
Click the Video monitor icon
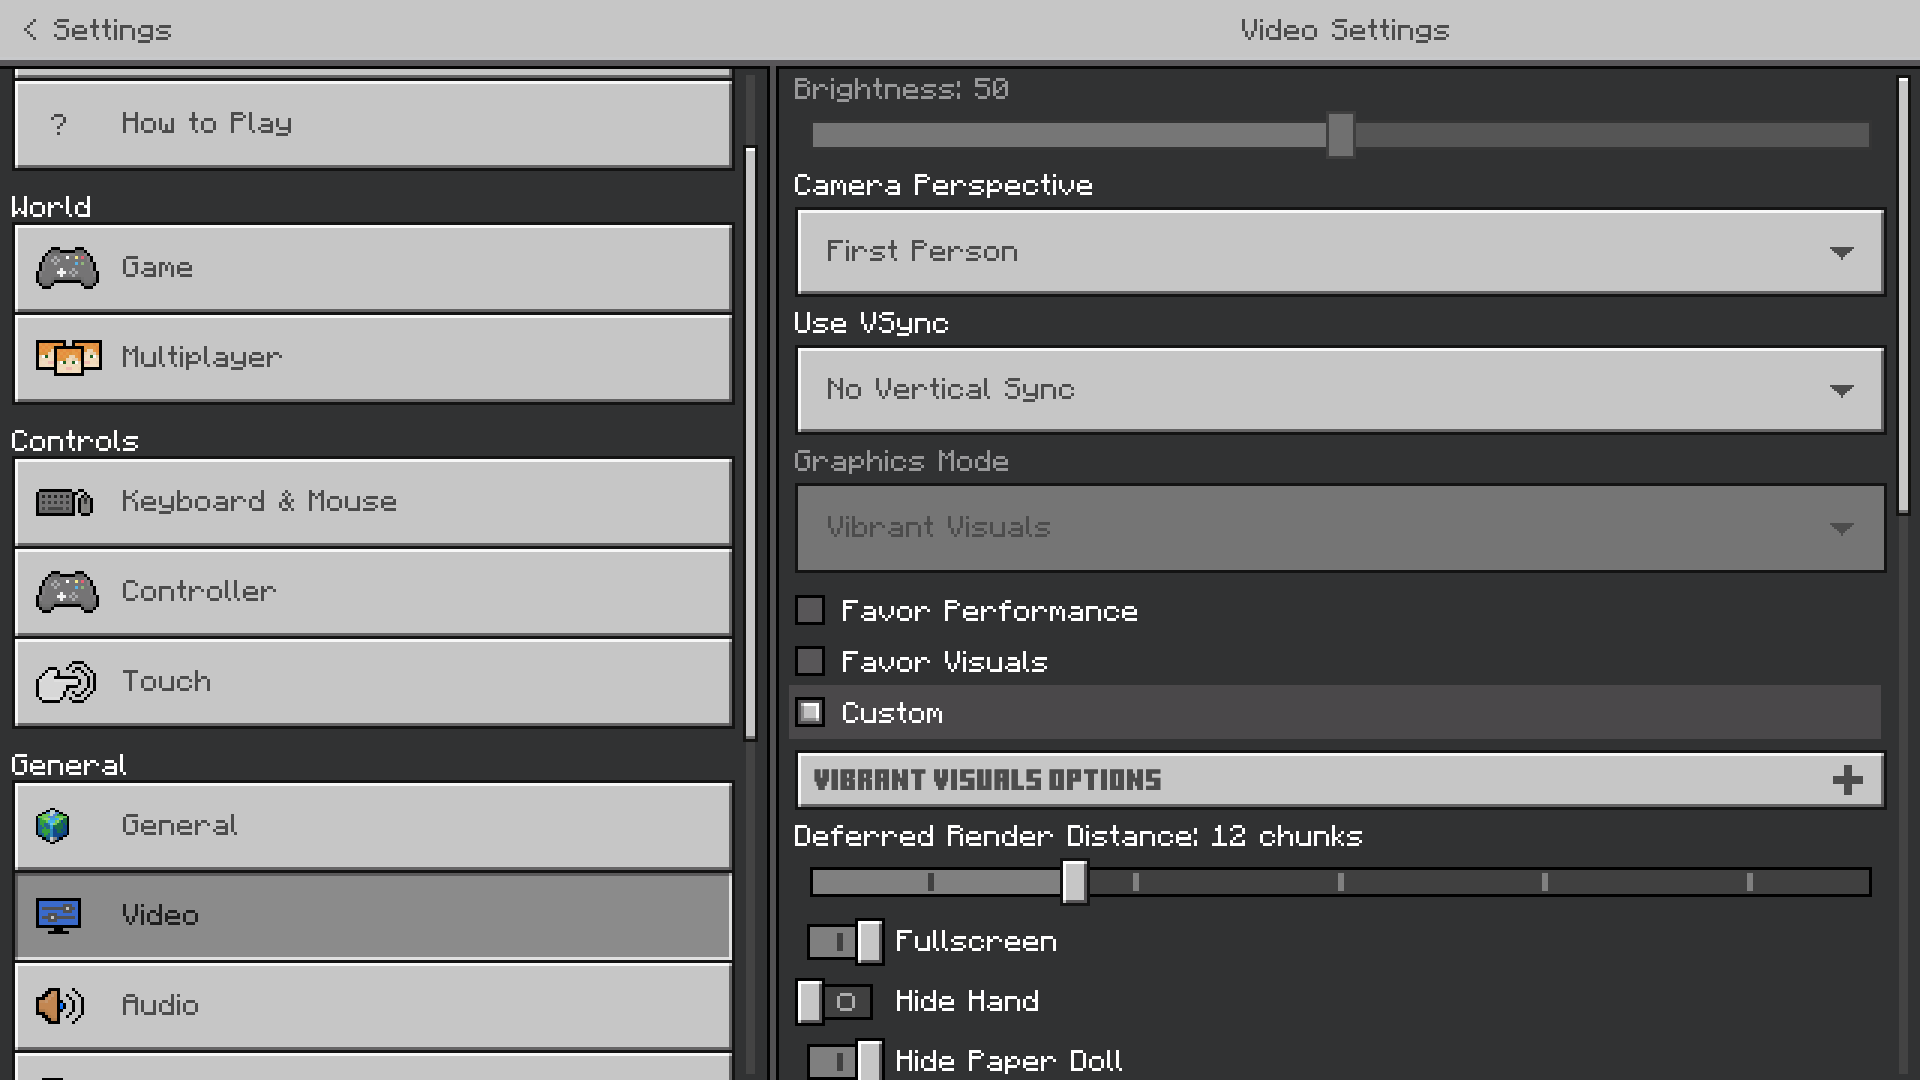point(58,916)
